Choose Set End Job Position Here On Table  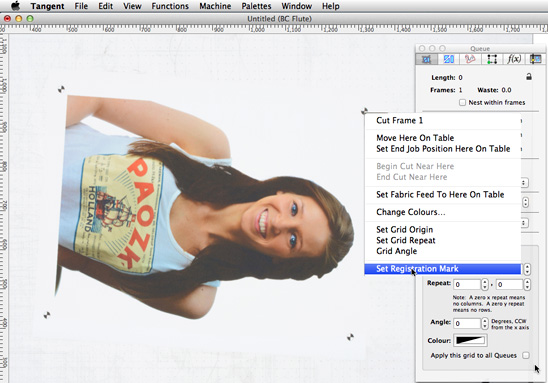click(442, 149)
